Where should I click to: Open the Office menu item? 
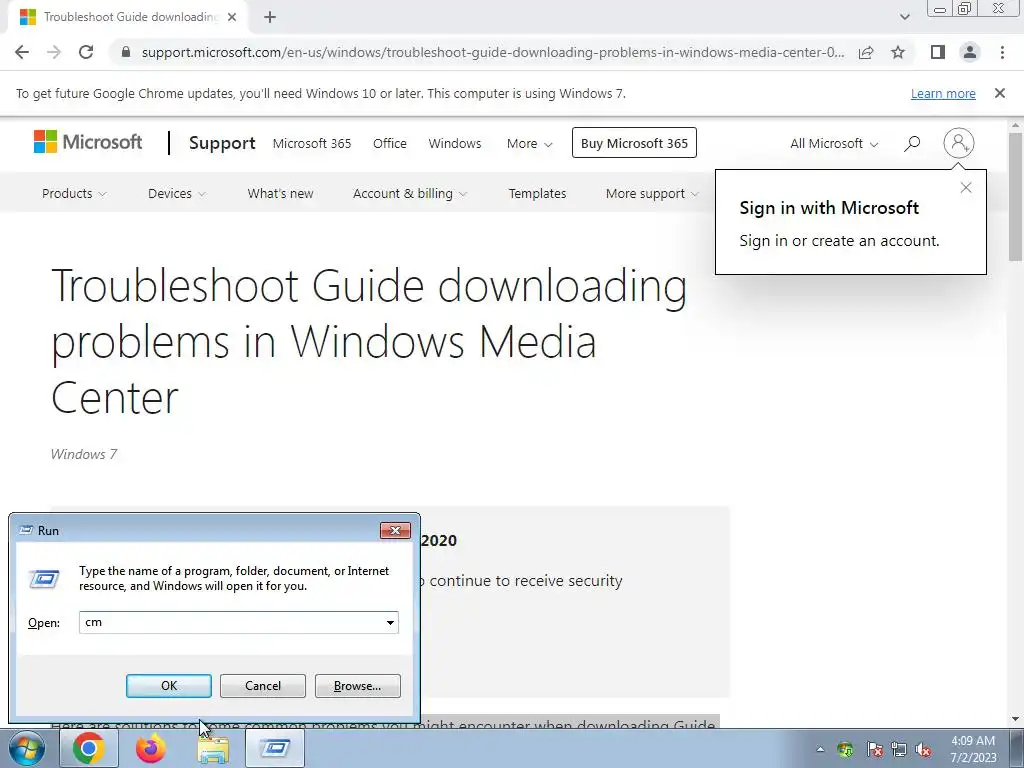(390, 144)
